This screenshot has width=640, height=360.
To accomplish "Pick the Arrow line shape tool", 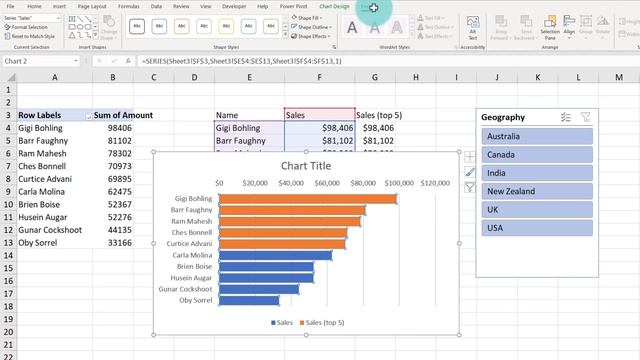I will tap(88, 19).
